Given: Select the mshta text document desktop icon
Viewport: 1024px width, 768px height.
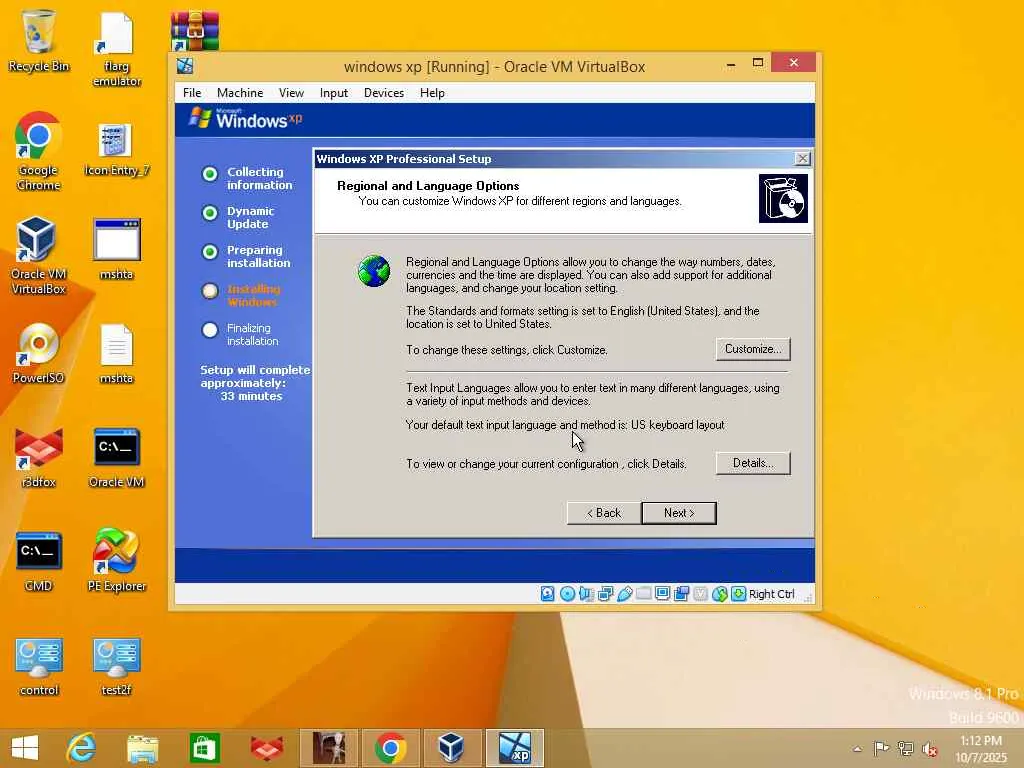Looking at the screenshot, I should [116, 354].
